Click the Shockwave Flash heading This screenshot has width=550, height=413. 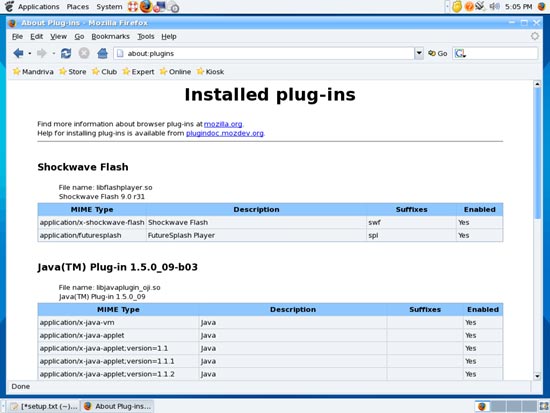coord(83,167)
